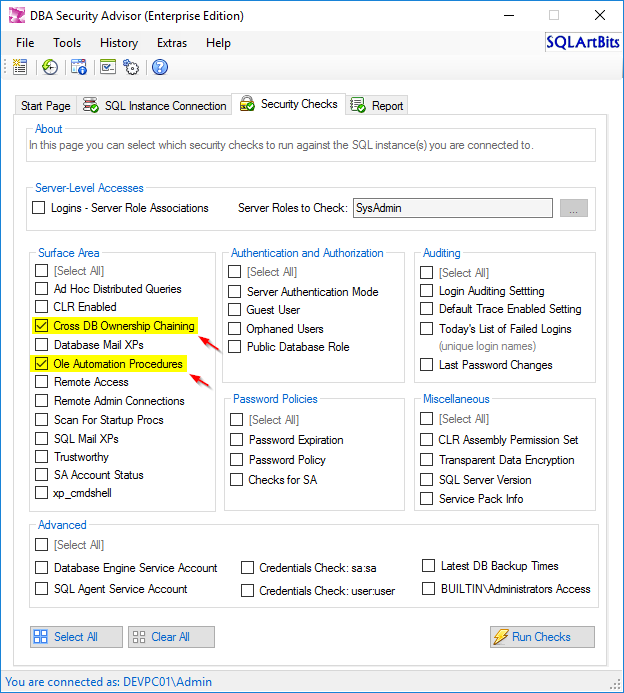Open the File menu

coord(25,43)
